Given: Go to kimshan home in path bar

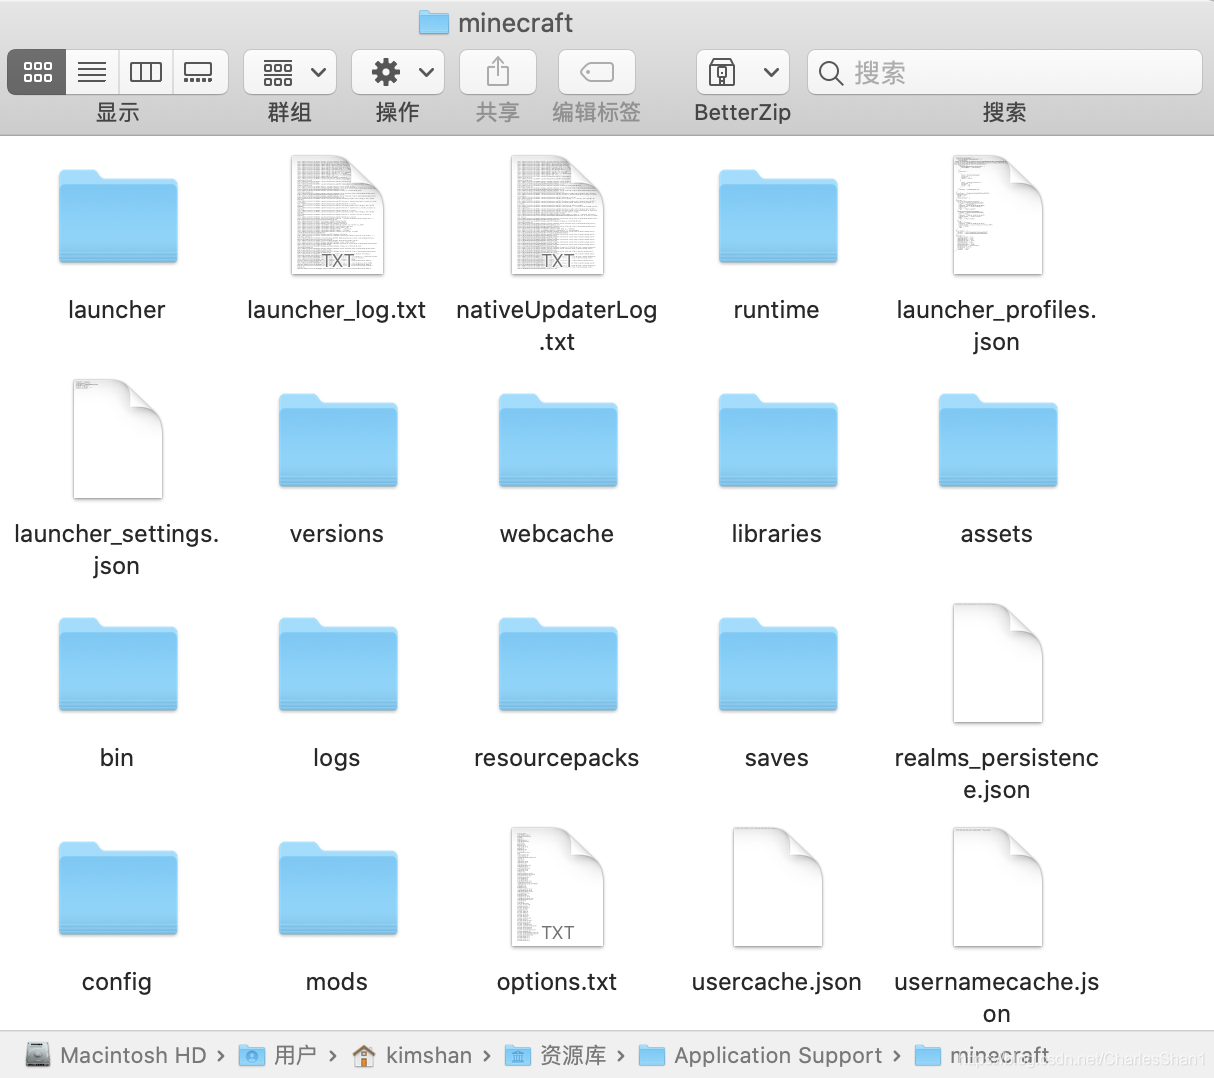Looking at the screenshot, I should click(412, 1055).
